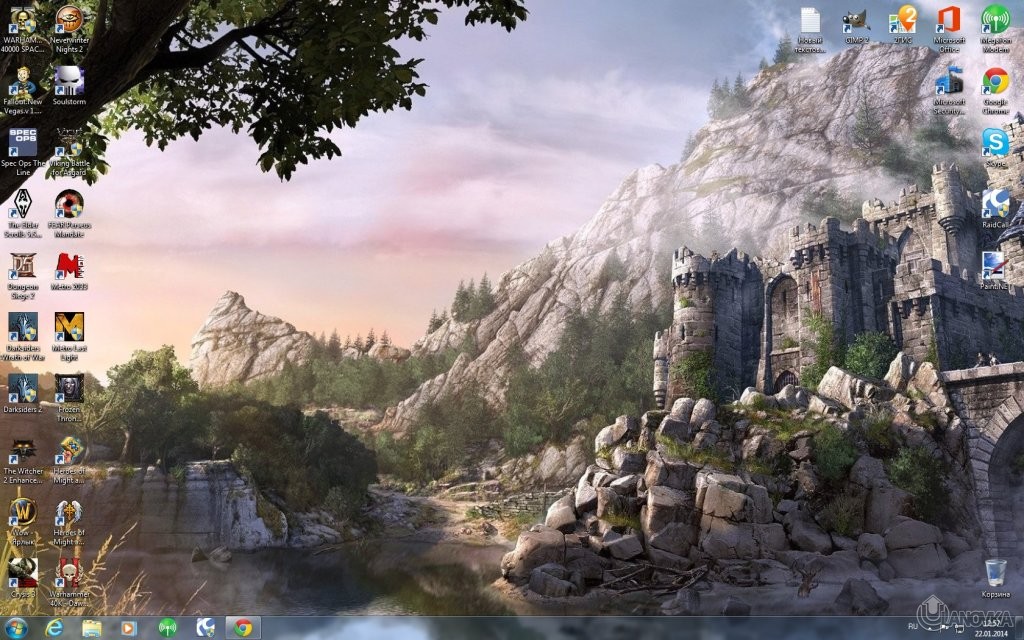Select the MegaFon Modem desktop shortcut
This screenshot has width=1024, height=640.
click(x=995, y=29)
